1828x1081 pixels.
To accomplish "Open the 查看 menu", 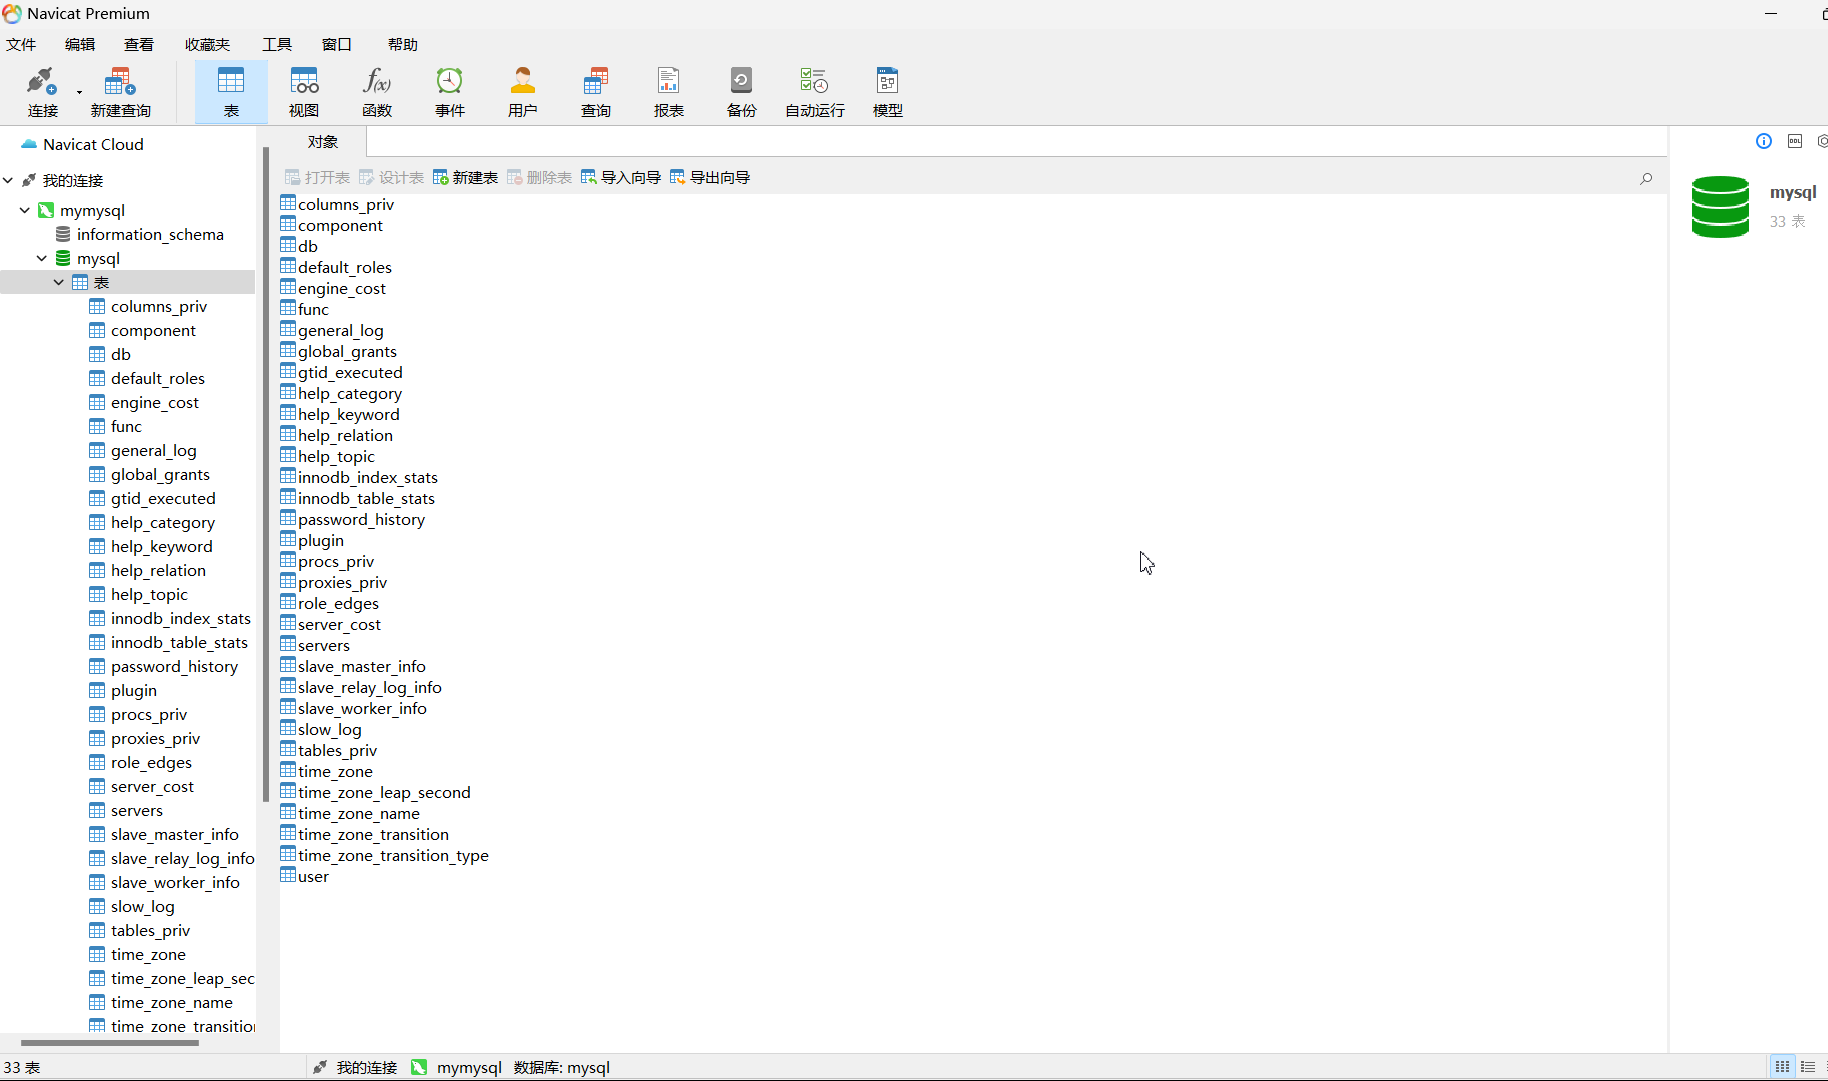I will pos(139,44).
